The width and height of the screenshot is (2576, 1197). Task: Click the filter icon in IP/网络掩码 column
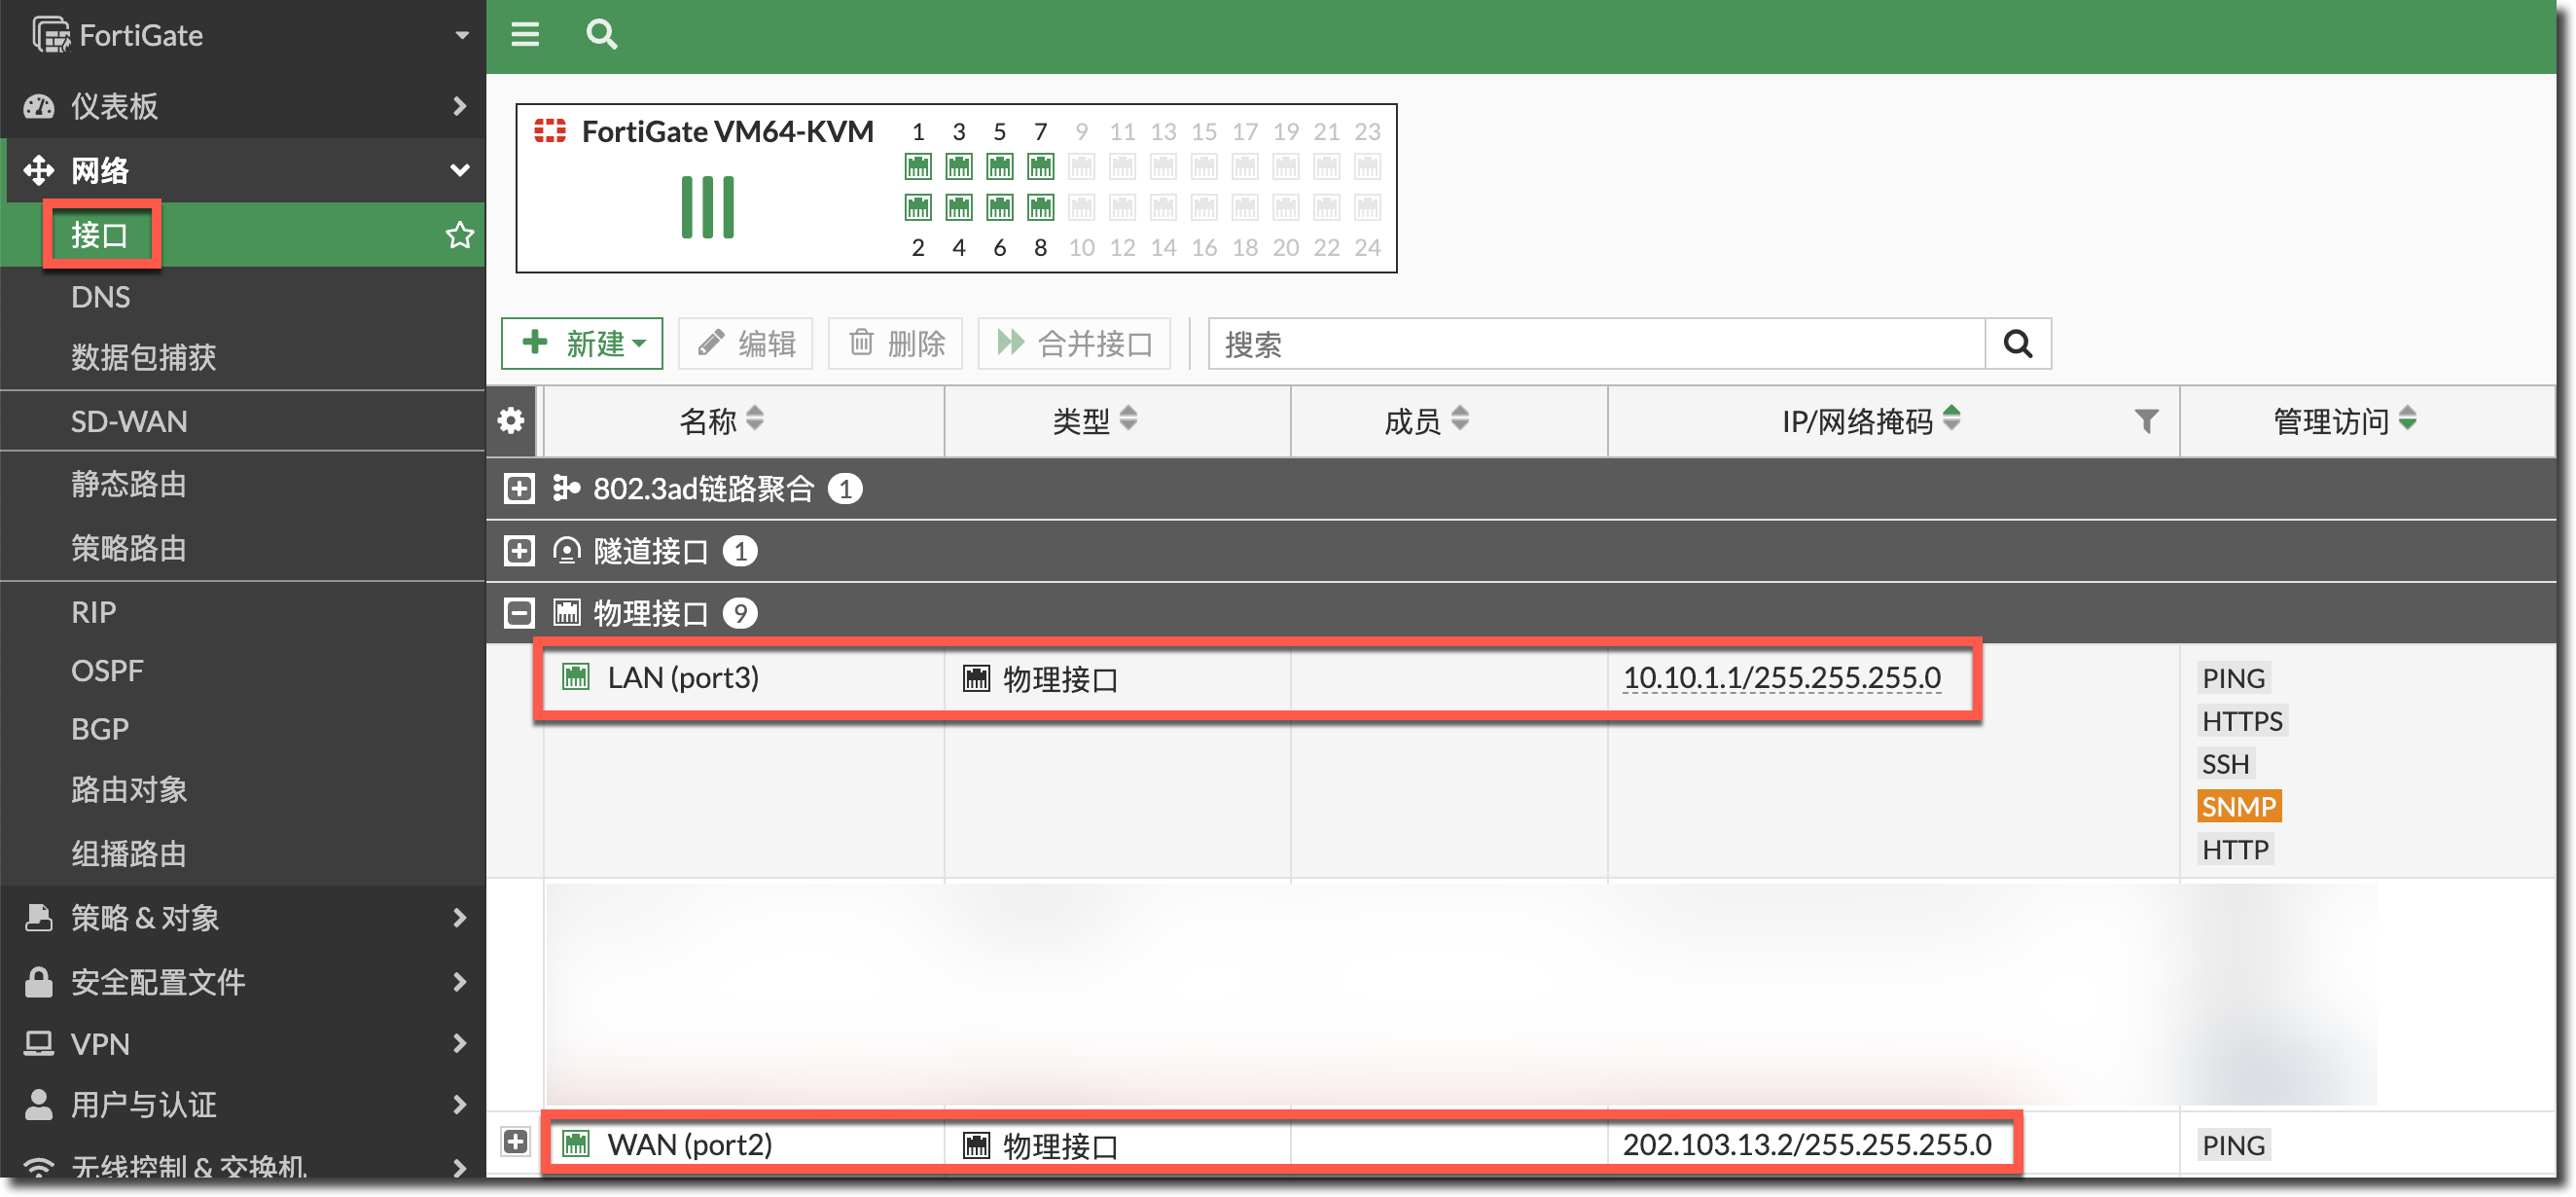[2145, 421]
